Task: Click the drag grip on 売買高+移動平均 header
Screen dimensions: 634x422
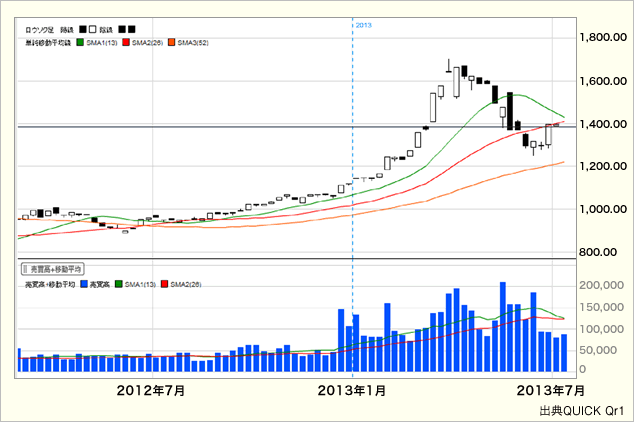Action: [26, 270]
